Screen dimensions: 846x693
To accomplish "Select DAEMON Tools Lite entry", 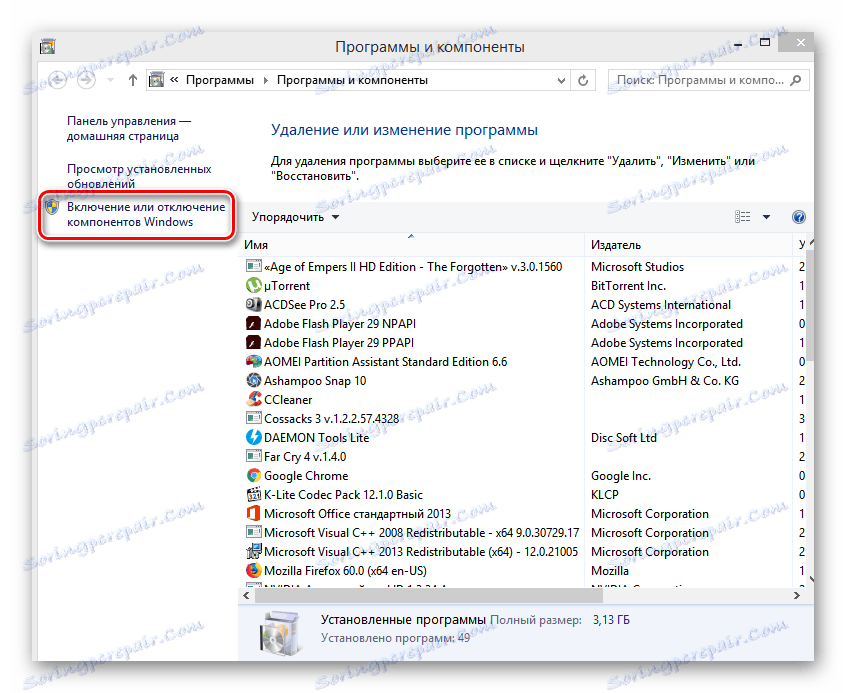I will [316, 437].
